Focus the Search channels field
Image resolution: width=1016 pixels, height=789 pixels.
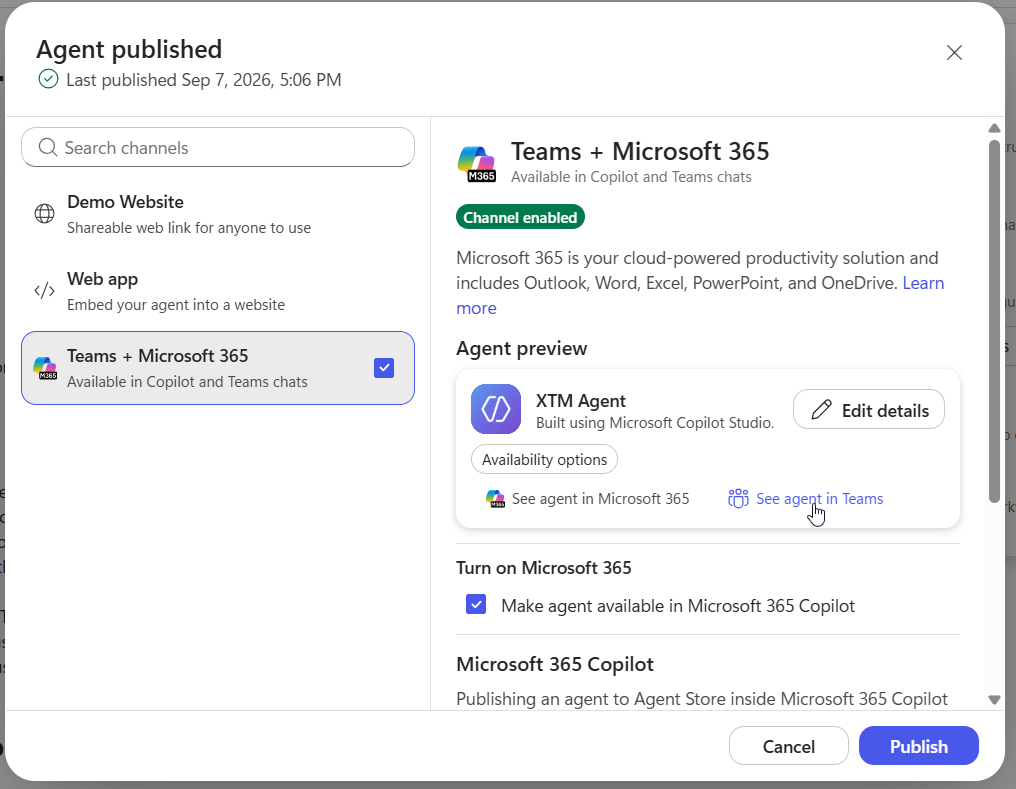218,147
